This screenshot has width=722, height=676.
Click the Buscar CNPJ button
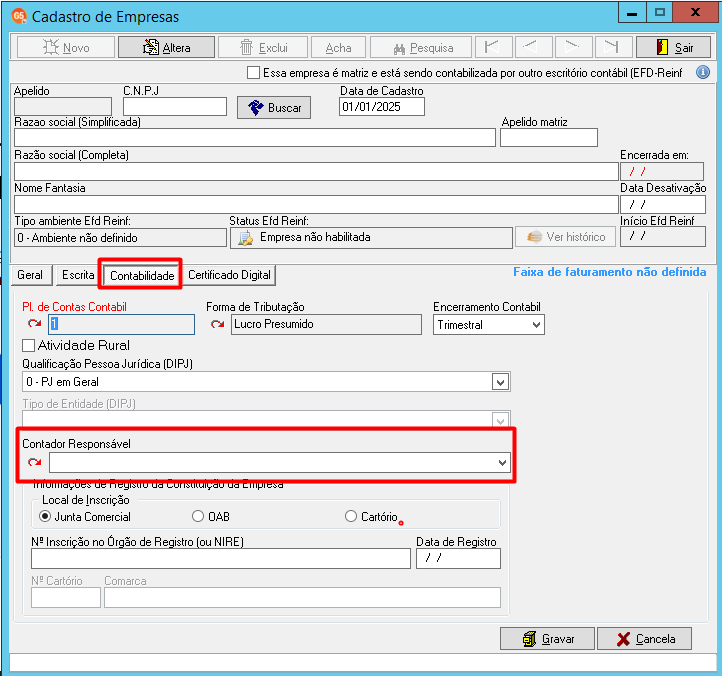click(274, 107)
